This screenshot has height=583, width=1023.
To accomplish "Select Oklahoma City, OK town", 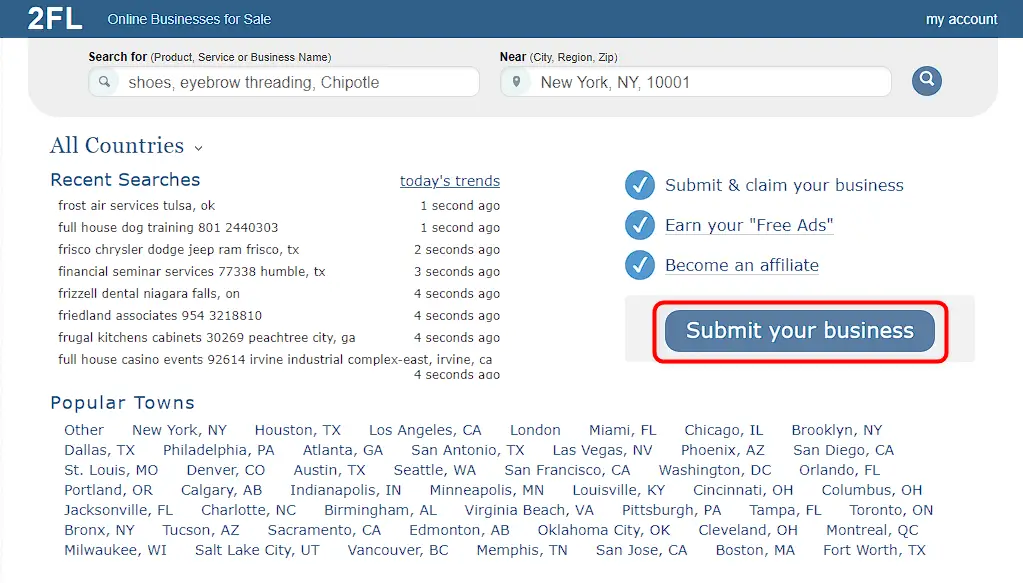I will [603, 530].
